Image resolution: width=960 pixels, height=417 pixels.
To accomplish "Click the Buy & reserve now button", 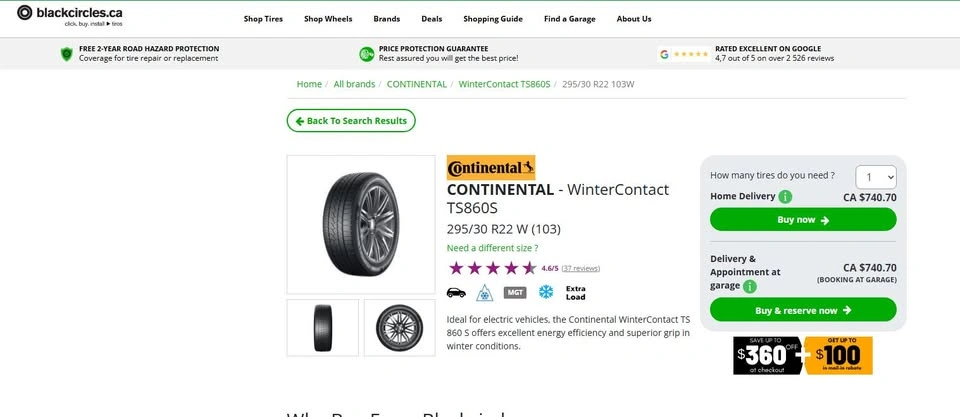I will 802,310.
